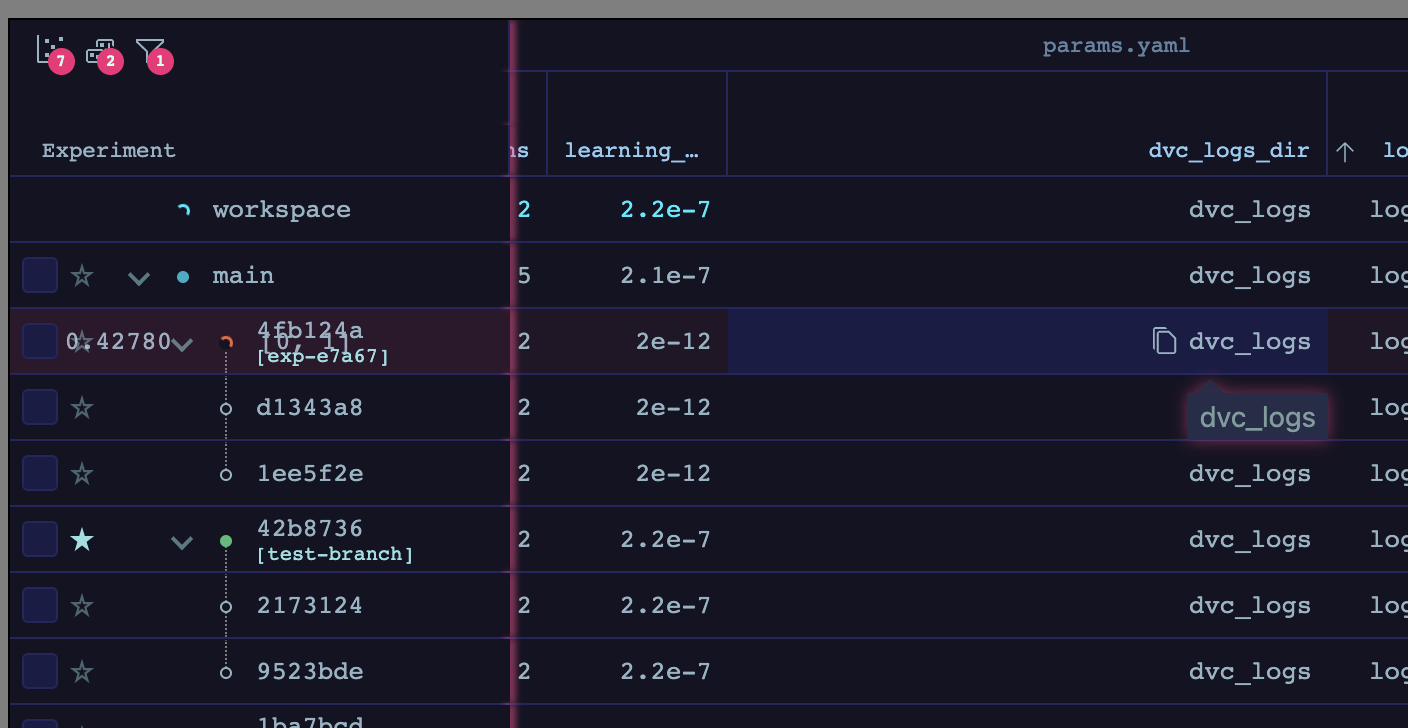Click dvc_logs cell in workspace row

(x=1250, y=209)
